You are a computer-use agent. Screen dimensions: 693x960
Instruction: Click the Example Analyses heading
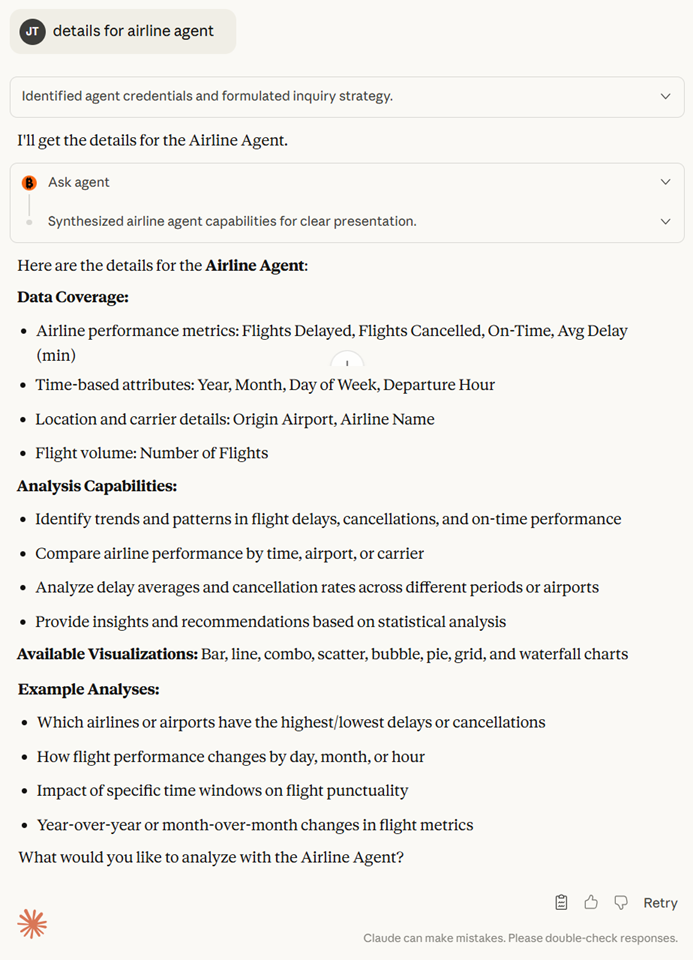pyautogui.click(x=88, y=689)
